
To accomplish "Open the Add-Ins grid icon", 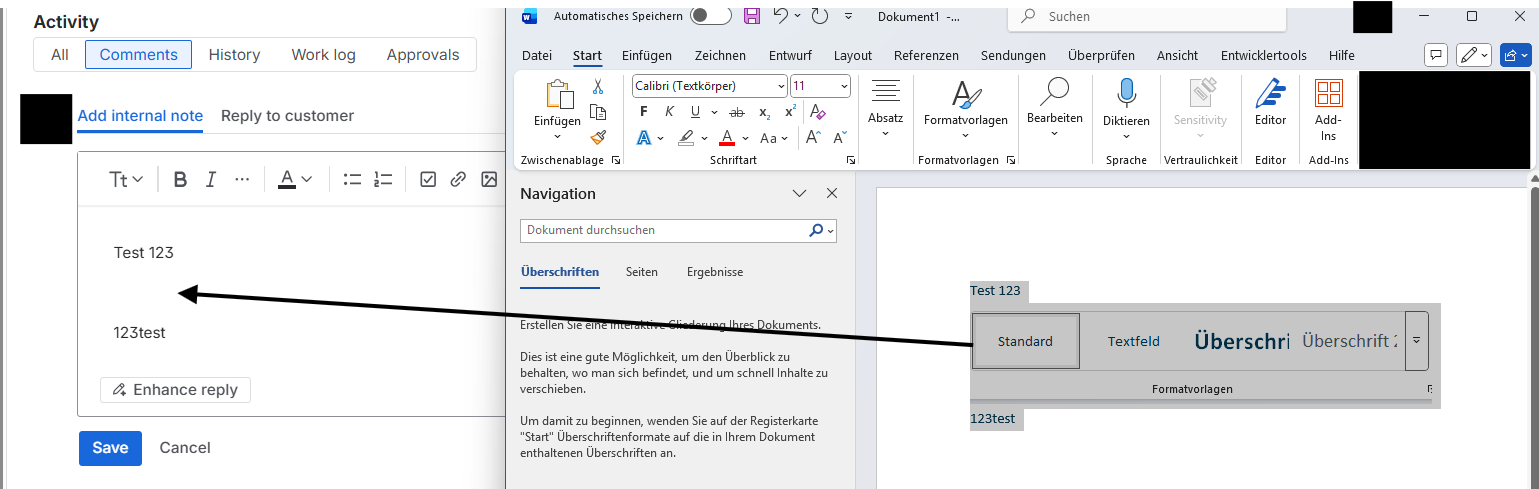I will (x=1328, y=94).
